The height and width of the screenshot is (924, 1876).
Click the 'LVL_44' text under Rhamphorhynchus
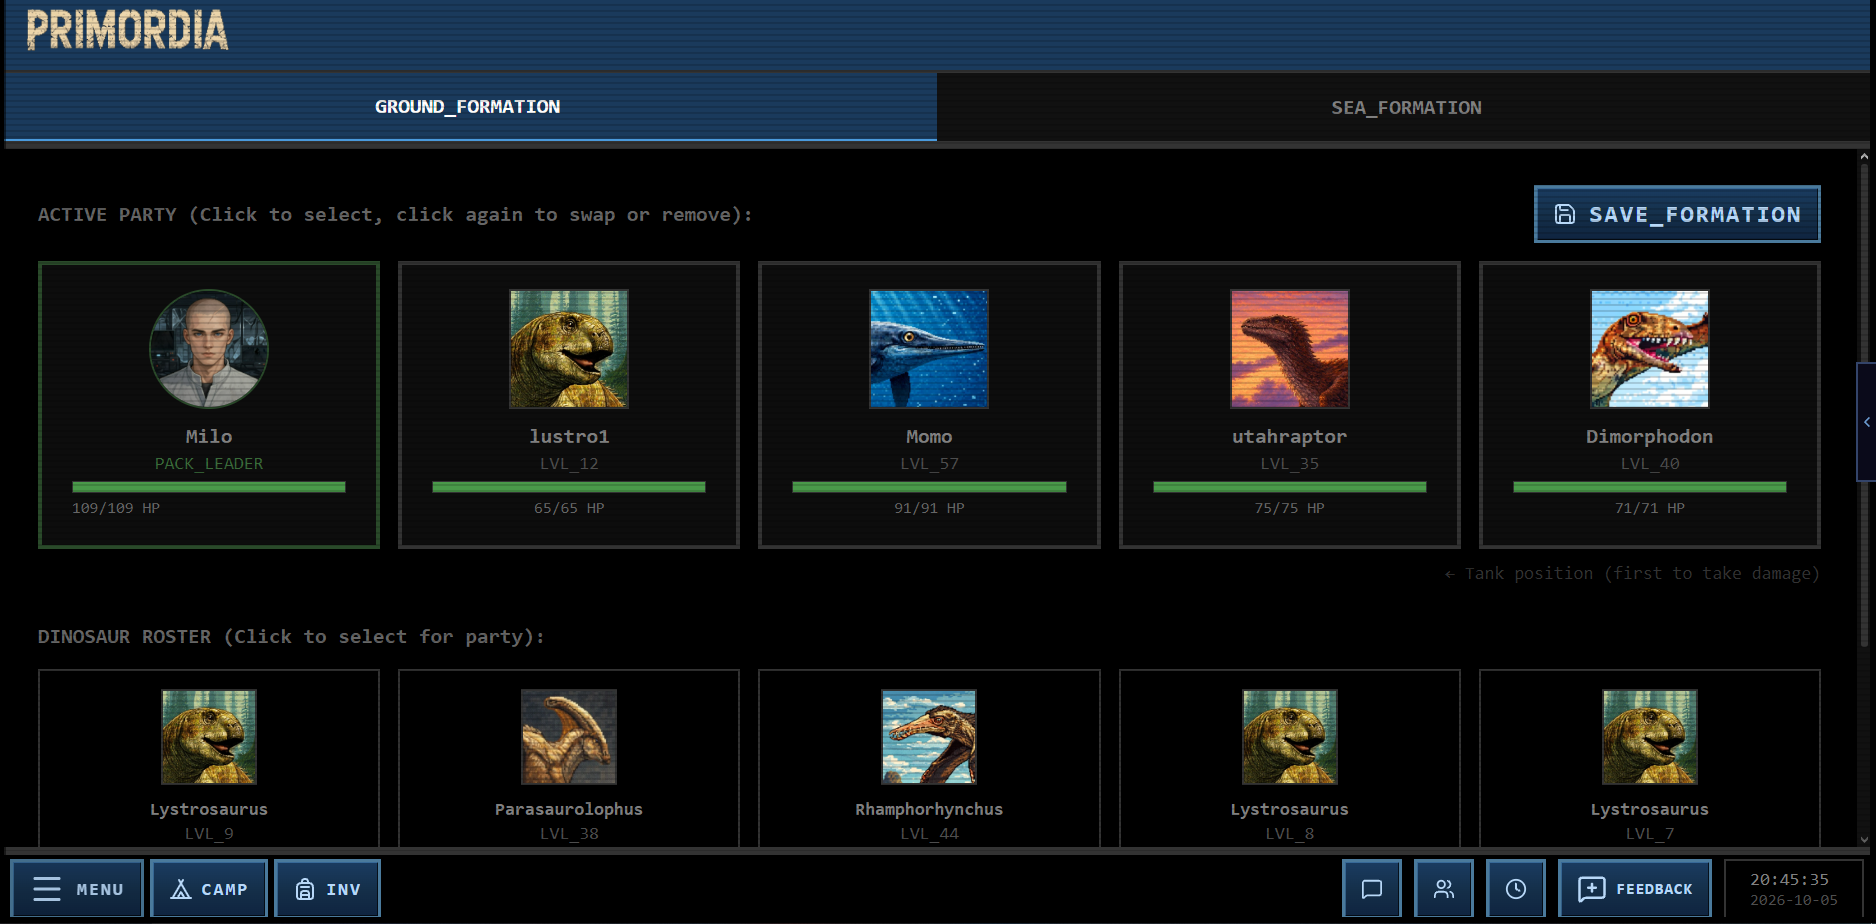tap(929, 834)
